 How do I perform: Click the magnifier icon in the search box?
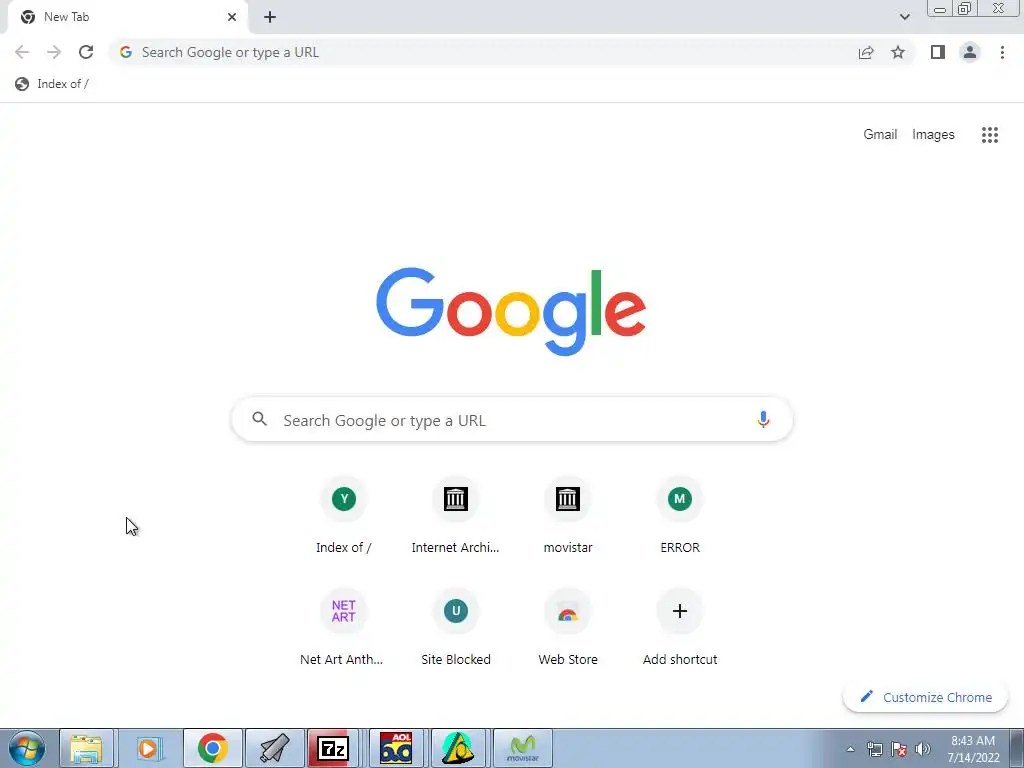click(259, 419)
